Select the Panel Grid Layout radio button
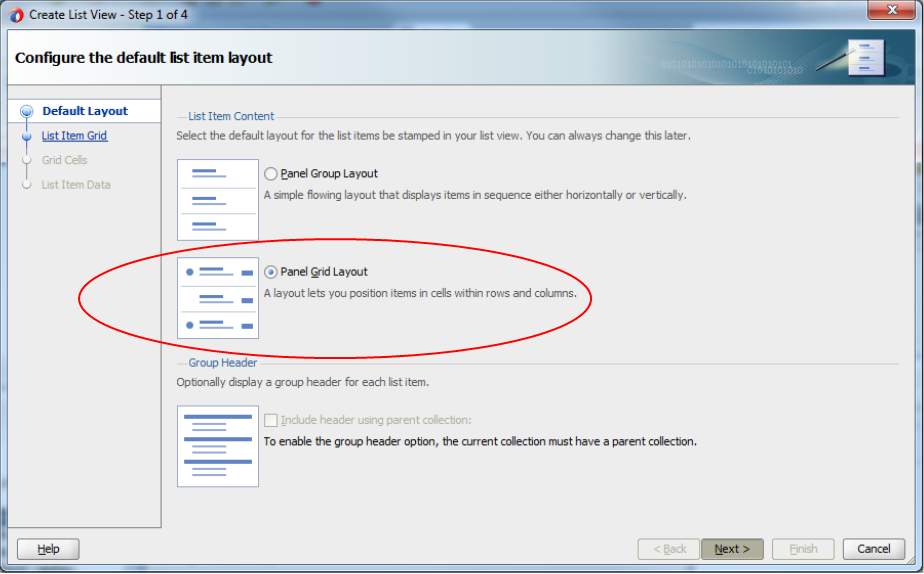 coord(270,272)
